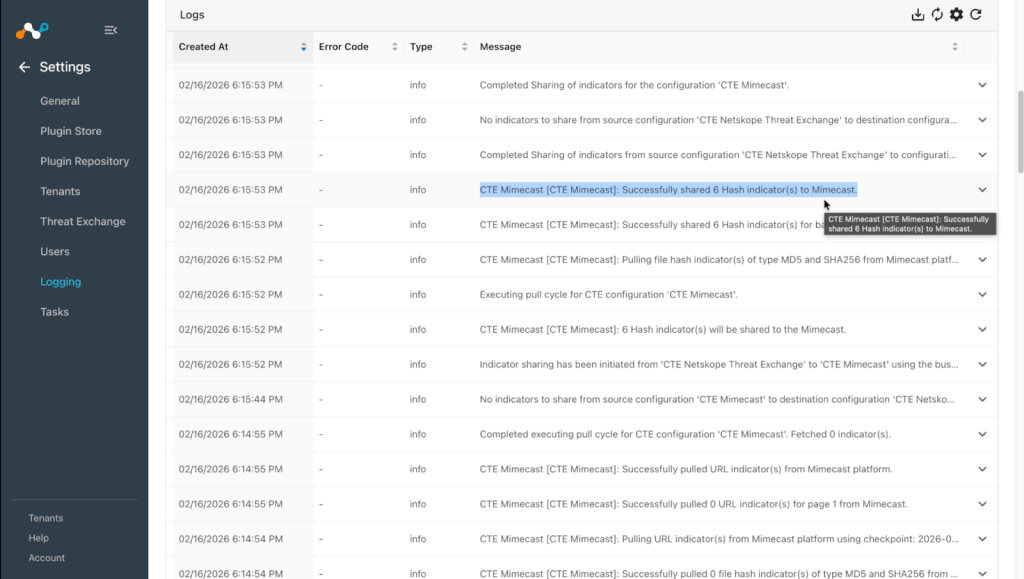Click the Netskope logo icon
Screen dimensions: 1024x579
(x=32, y=30)
